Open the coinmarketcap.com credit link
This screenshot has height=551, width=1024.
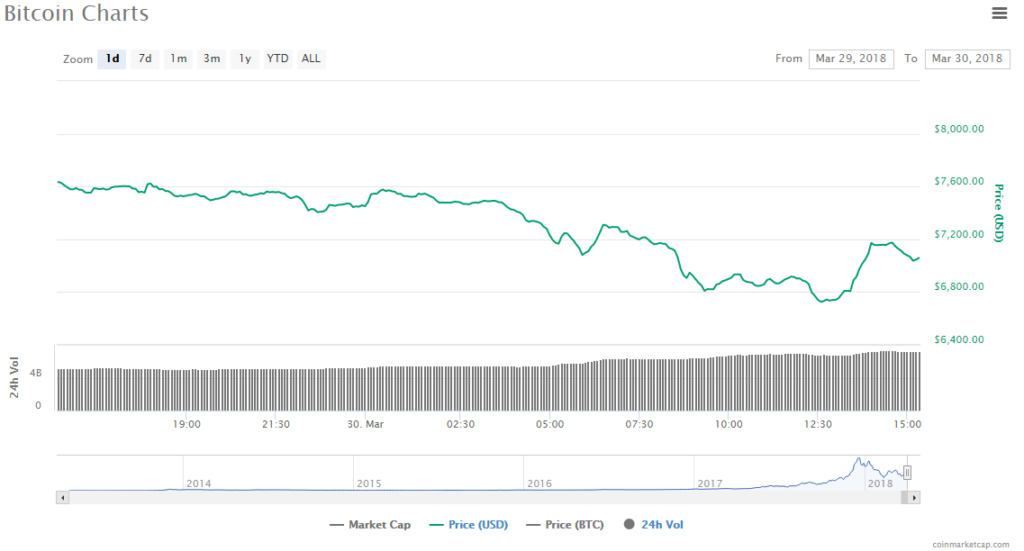pos(970,544)
